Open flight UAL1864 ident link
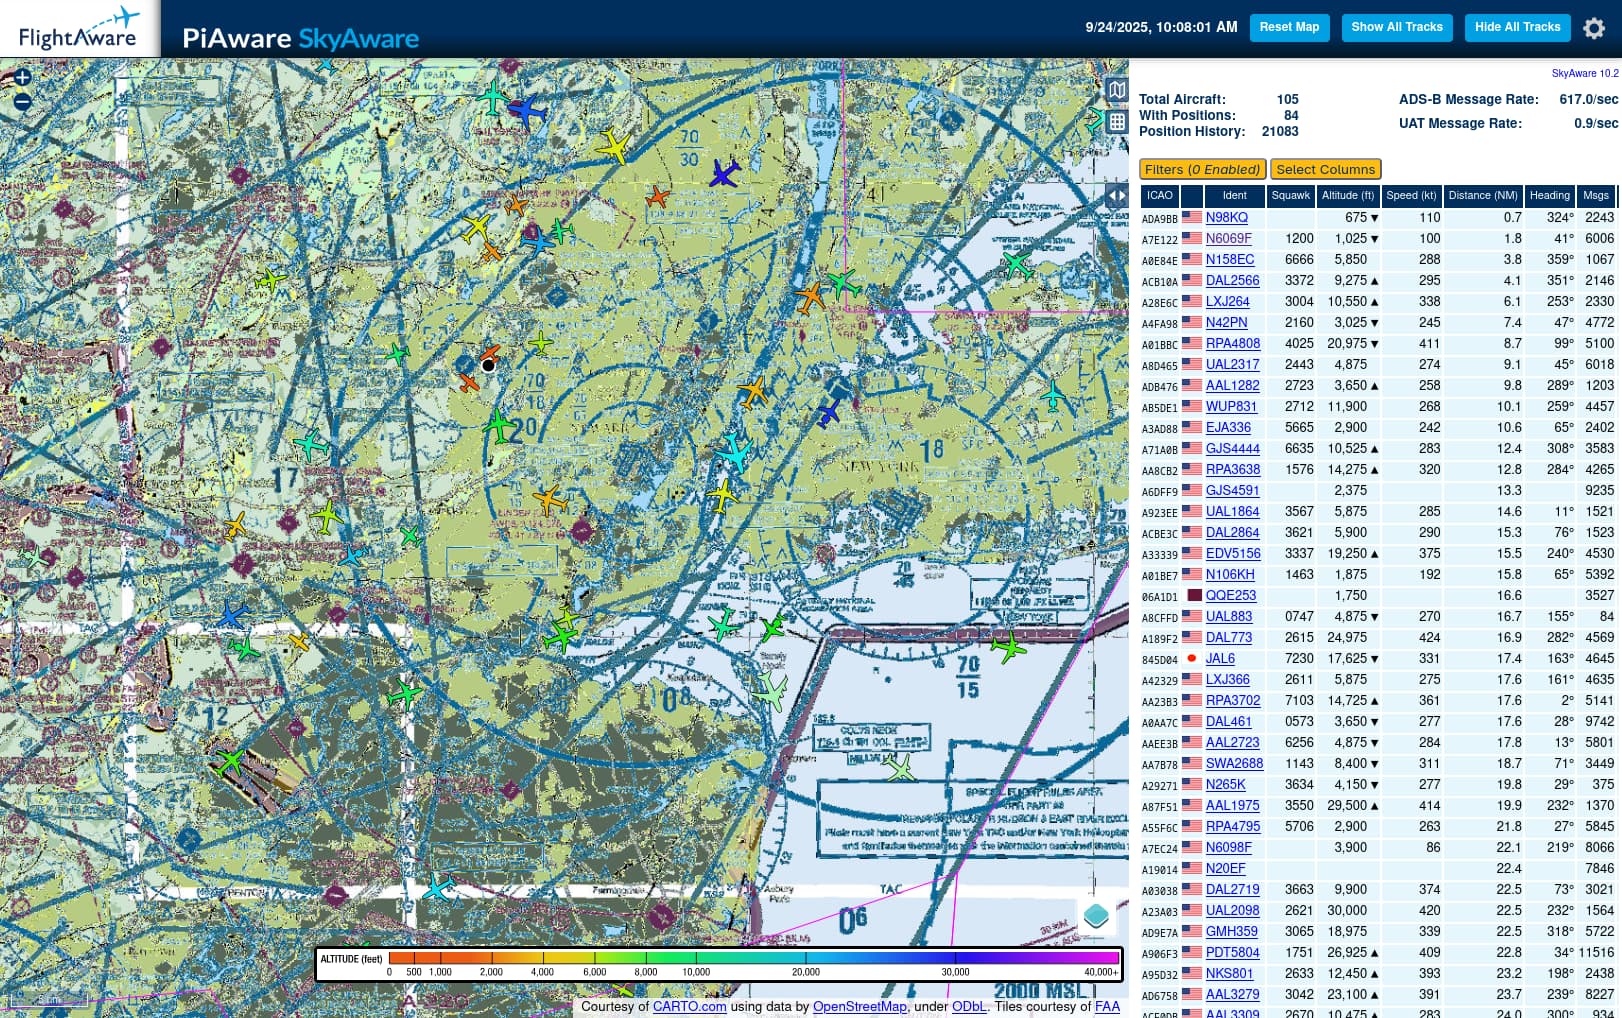 [1232, 511]
